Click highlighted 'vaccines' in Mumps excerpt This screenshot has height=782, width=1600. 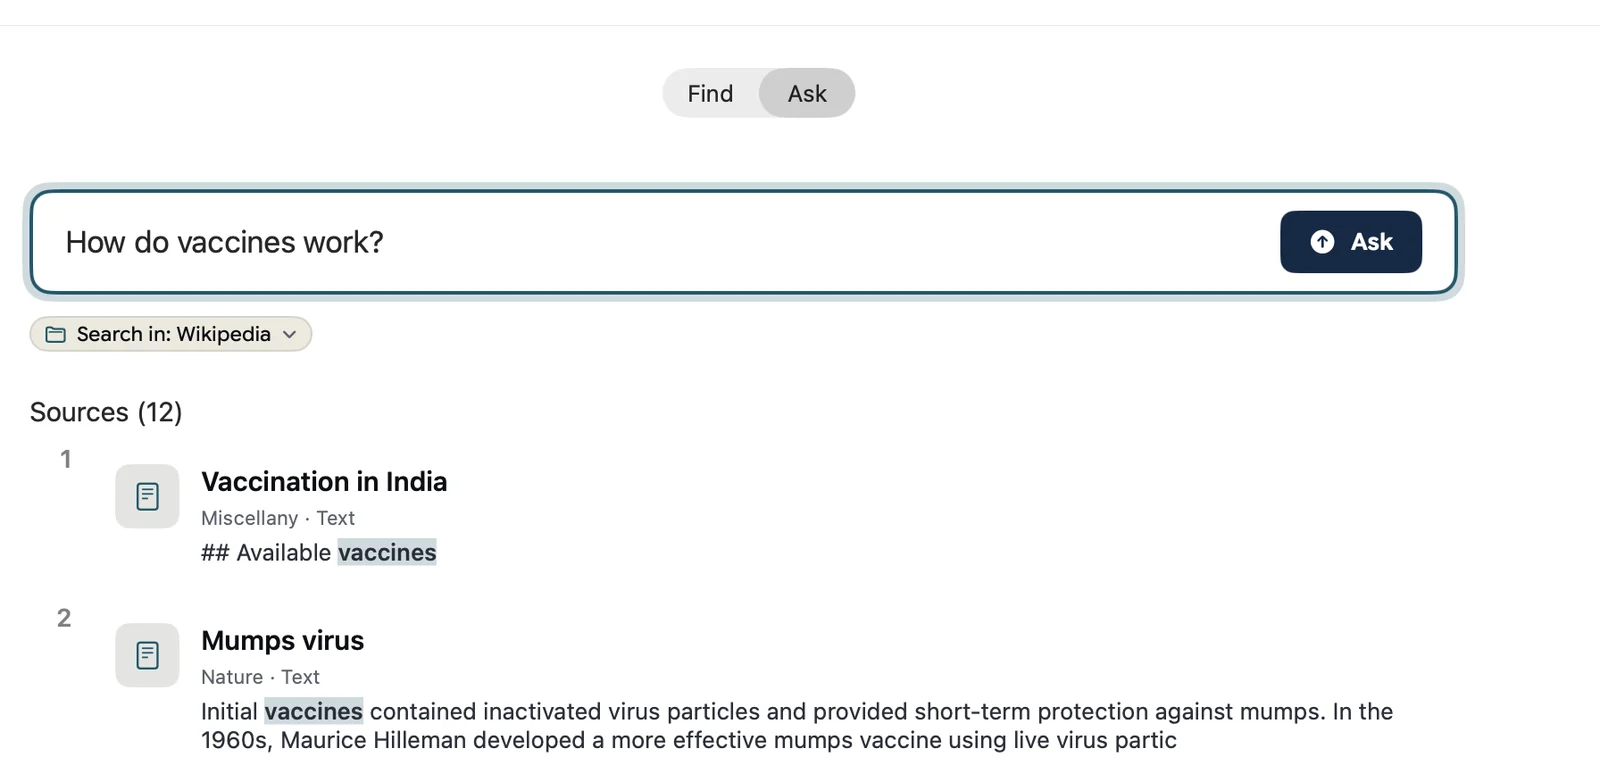click(x=313, y=712)
